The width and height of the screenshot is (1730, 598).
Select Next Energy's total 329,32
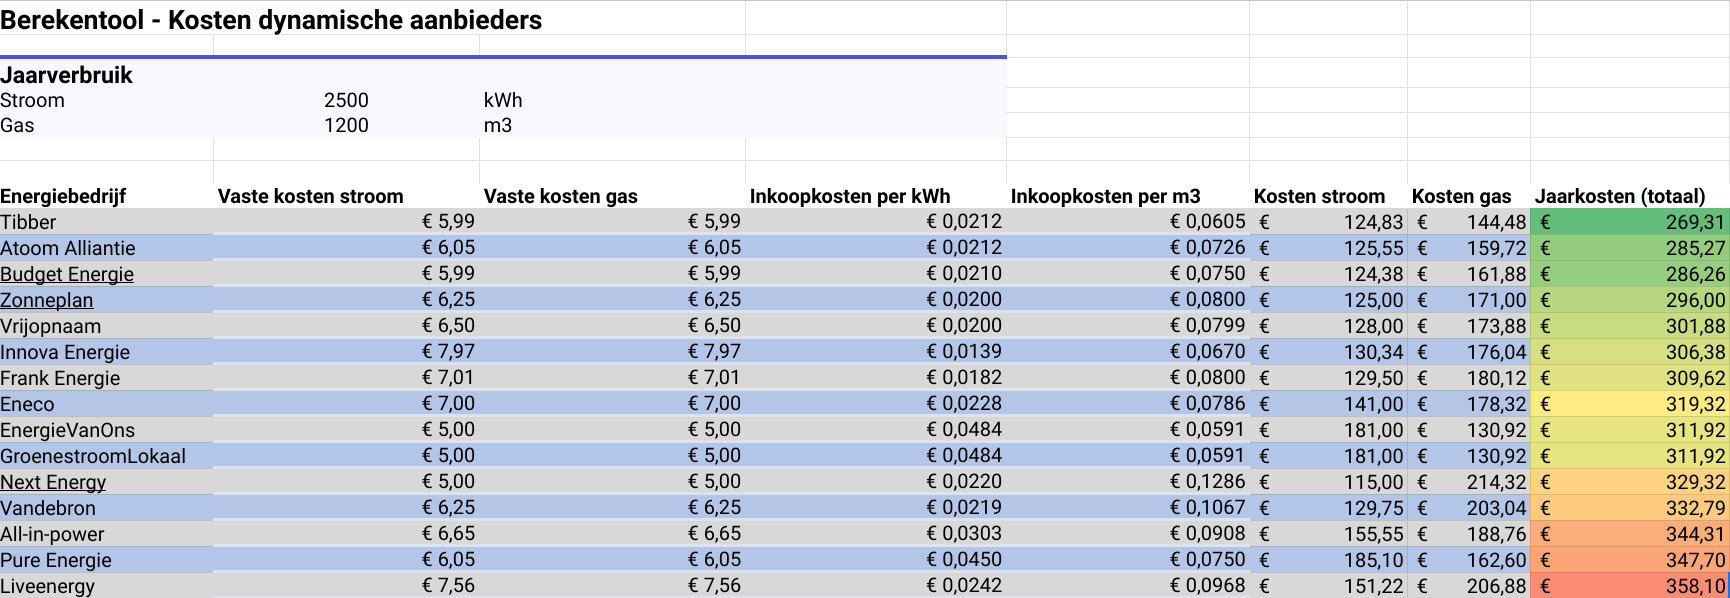point(1630,482)
